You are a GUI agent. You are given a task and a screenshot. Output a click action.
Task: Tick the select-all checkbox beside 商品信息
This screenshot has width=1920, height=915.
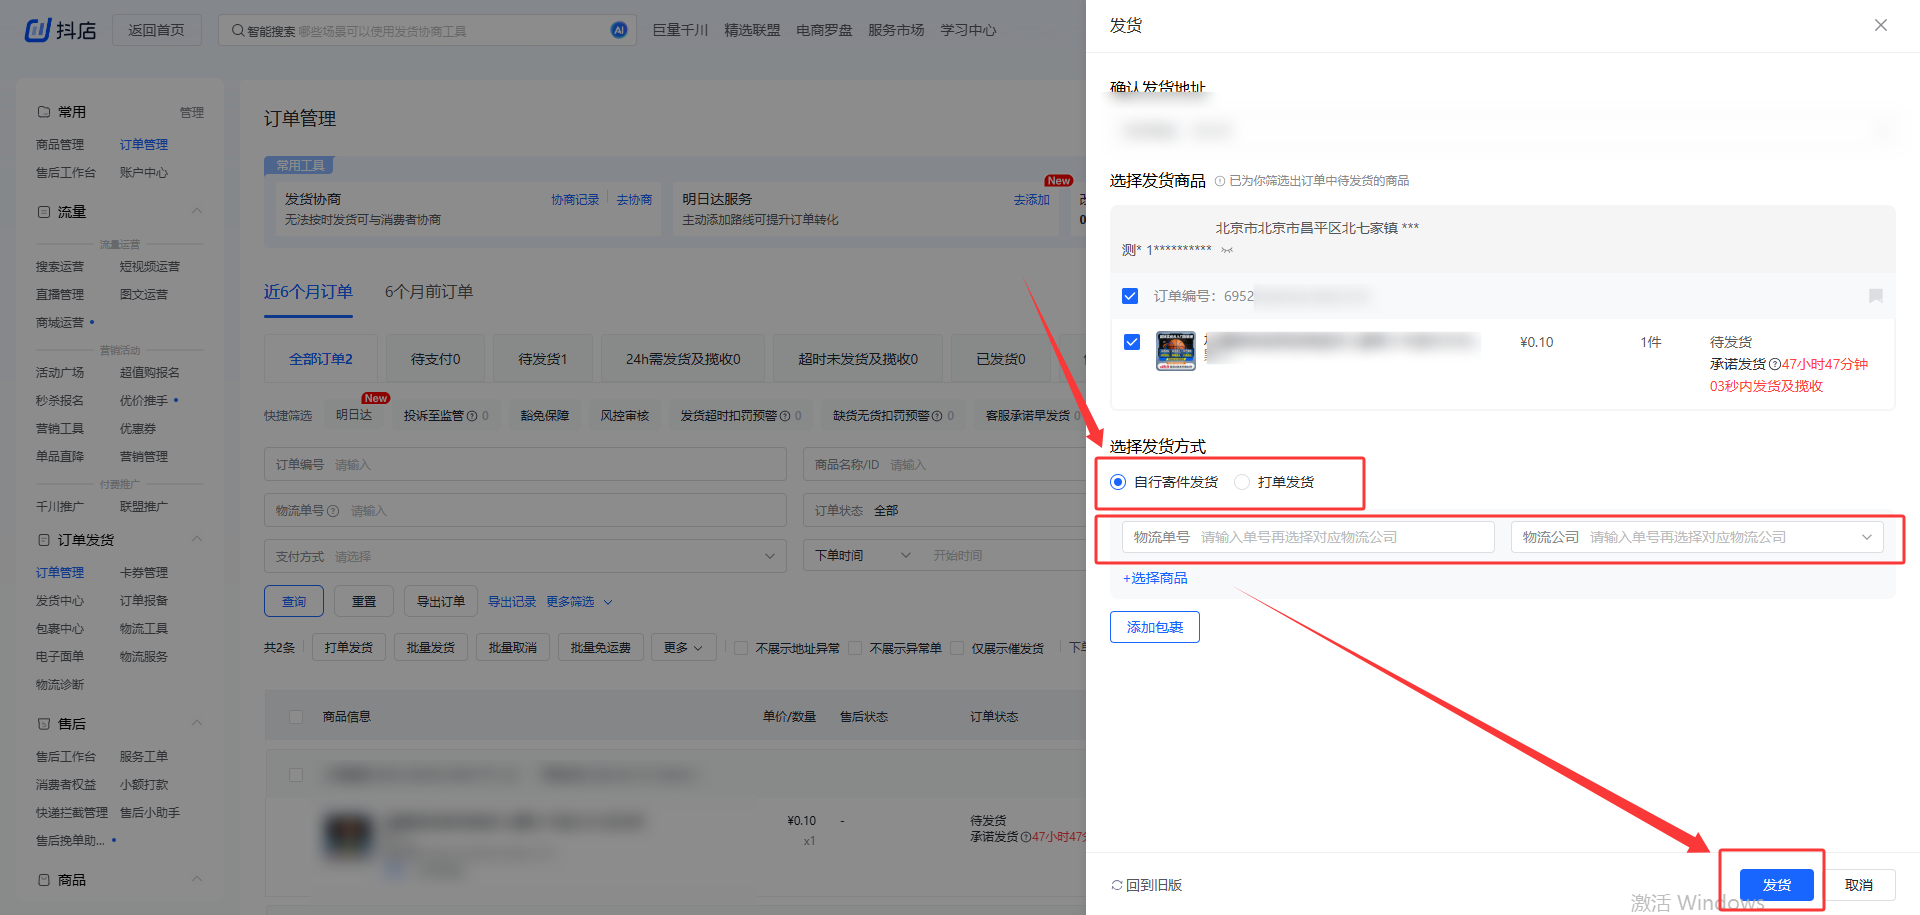click(296, 717)
